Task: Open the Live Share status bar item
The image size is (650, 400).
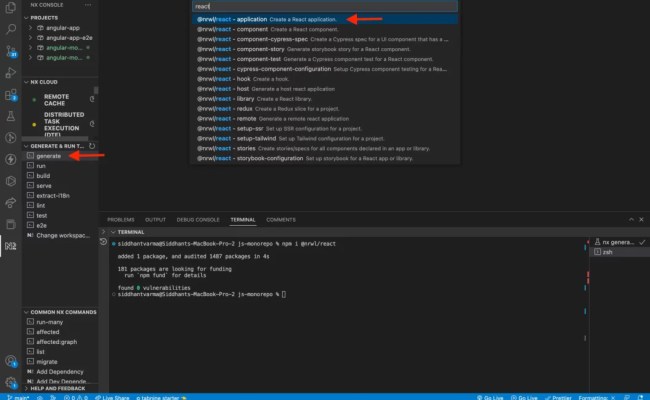Action: coord(112,397)
